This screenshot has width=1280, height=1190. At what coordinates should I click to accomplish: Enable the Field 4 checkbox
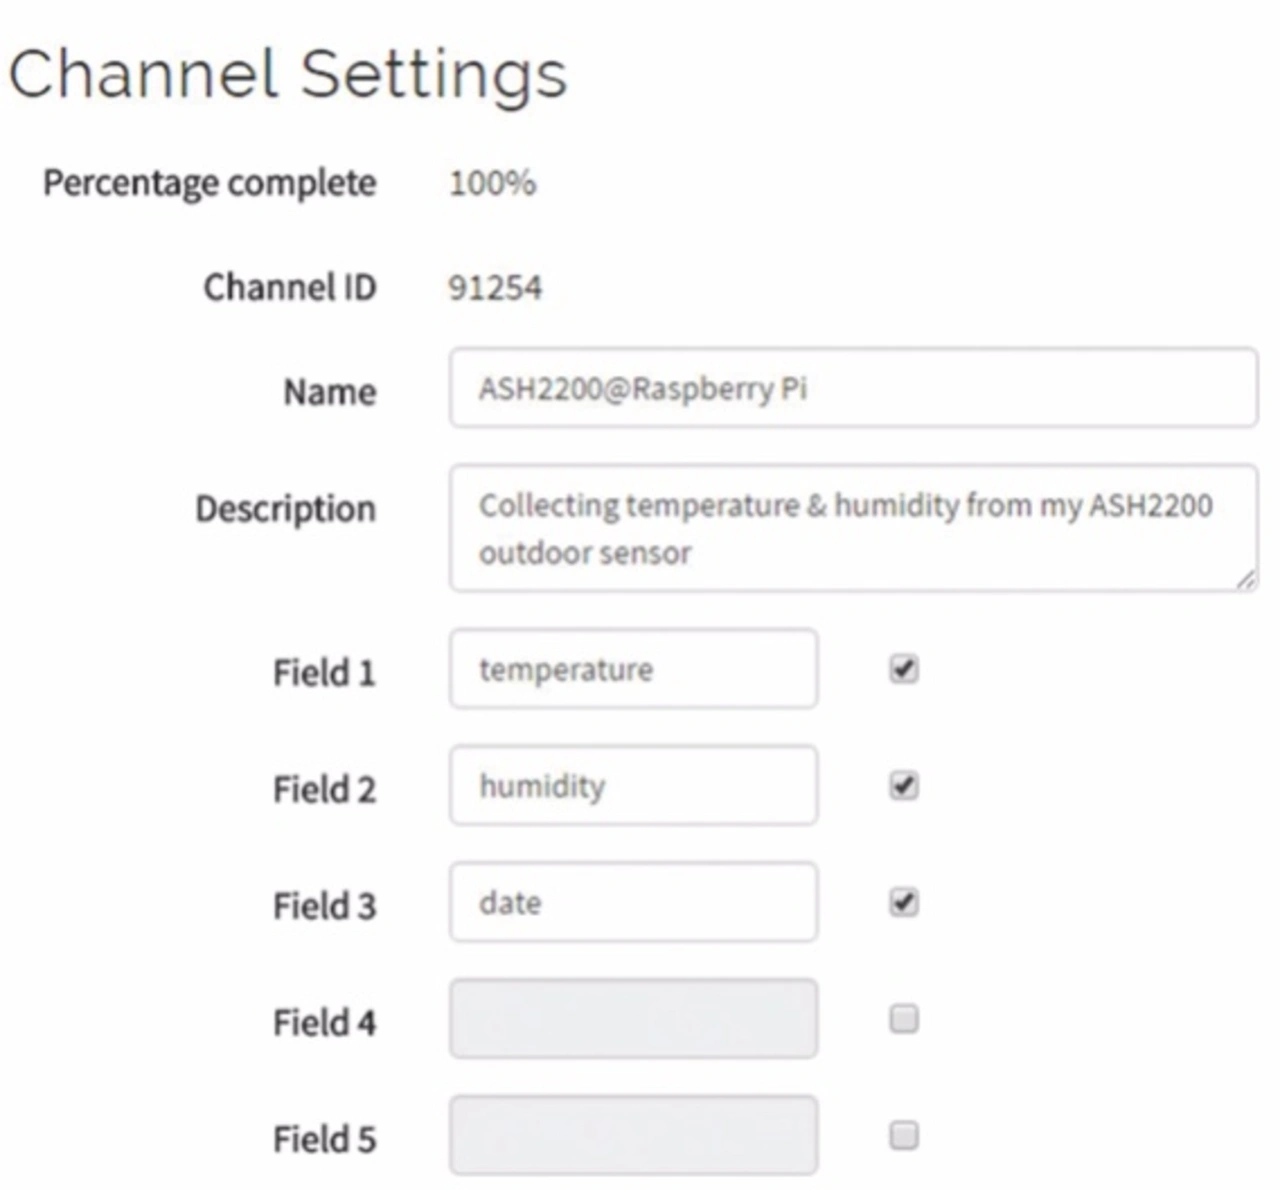tap(904, 1019)
